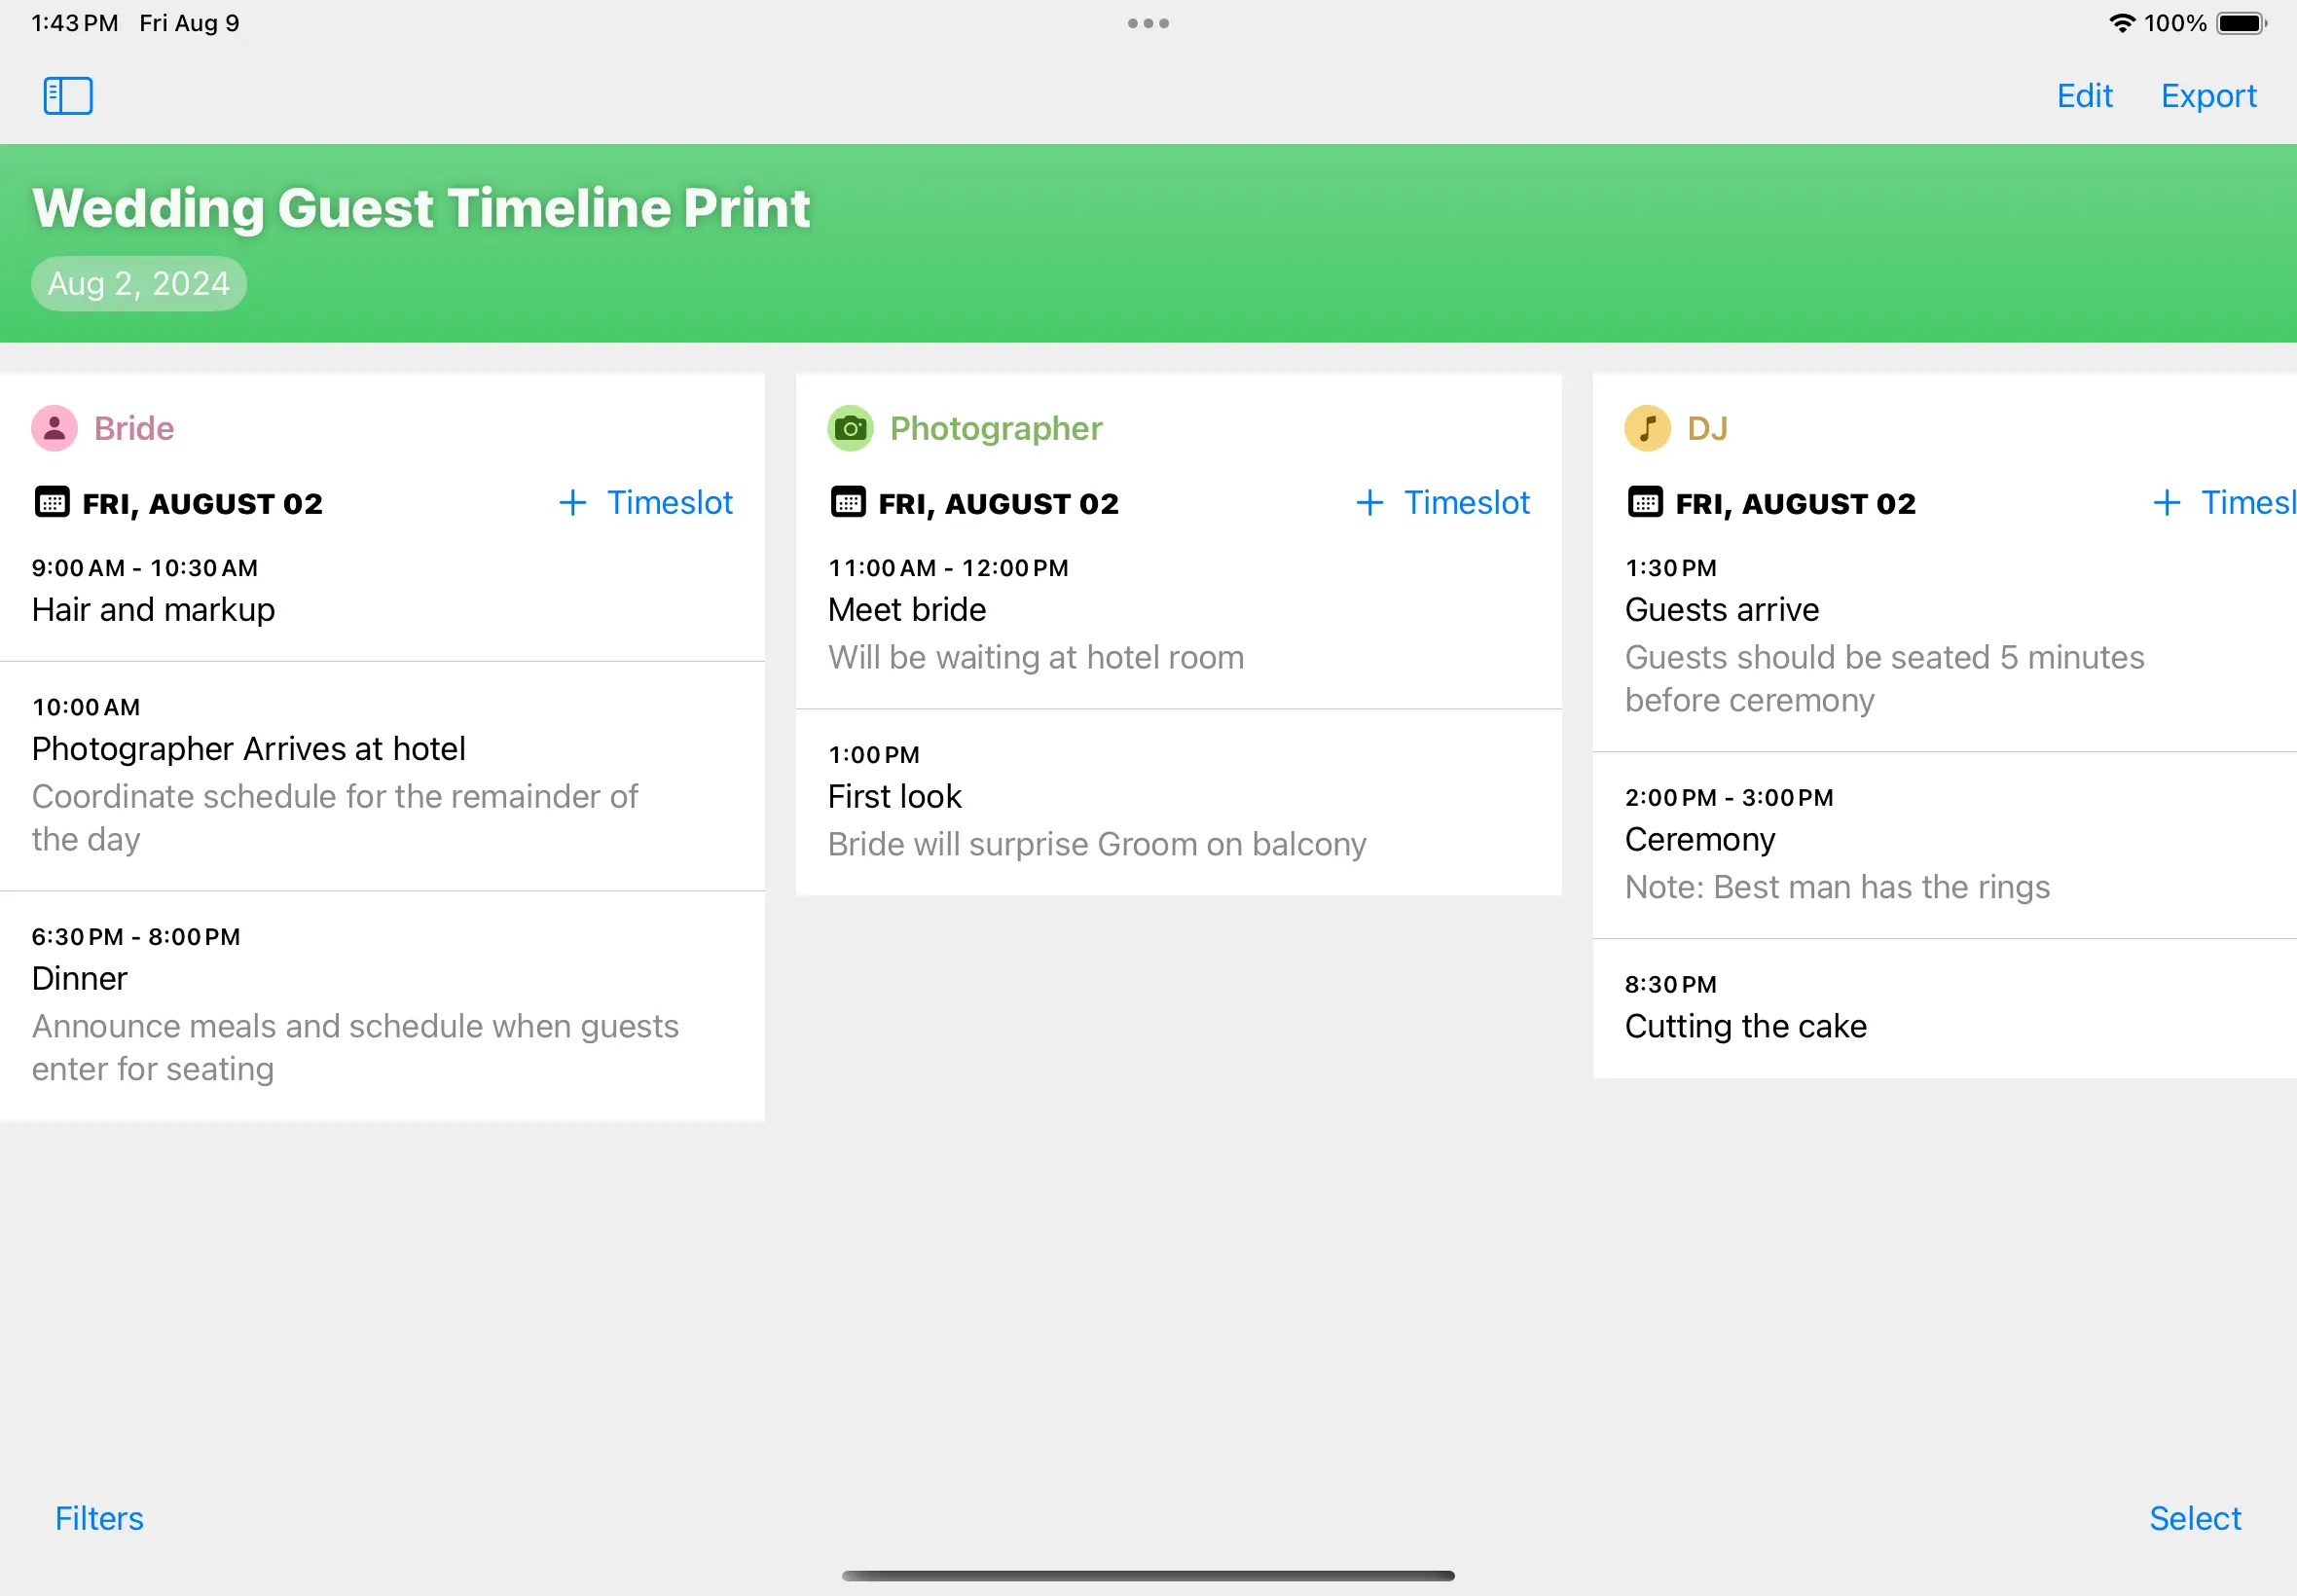
Task: Click the Export button top right
Action: tap(2209, 96)
